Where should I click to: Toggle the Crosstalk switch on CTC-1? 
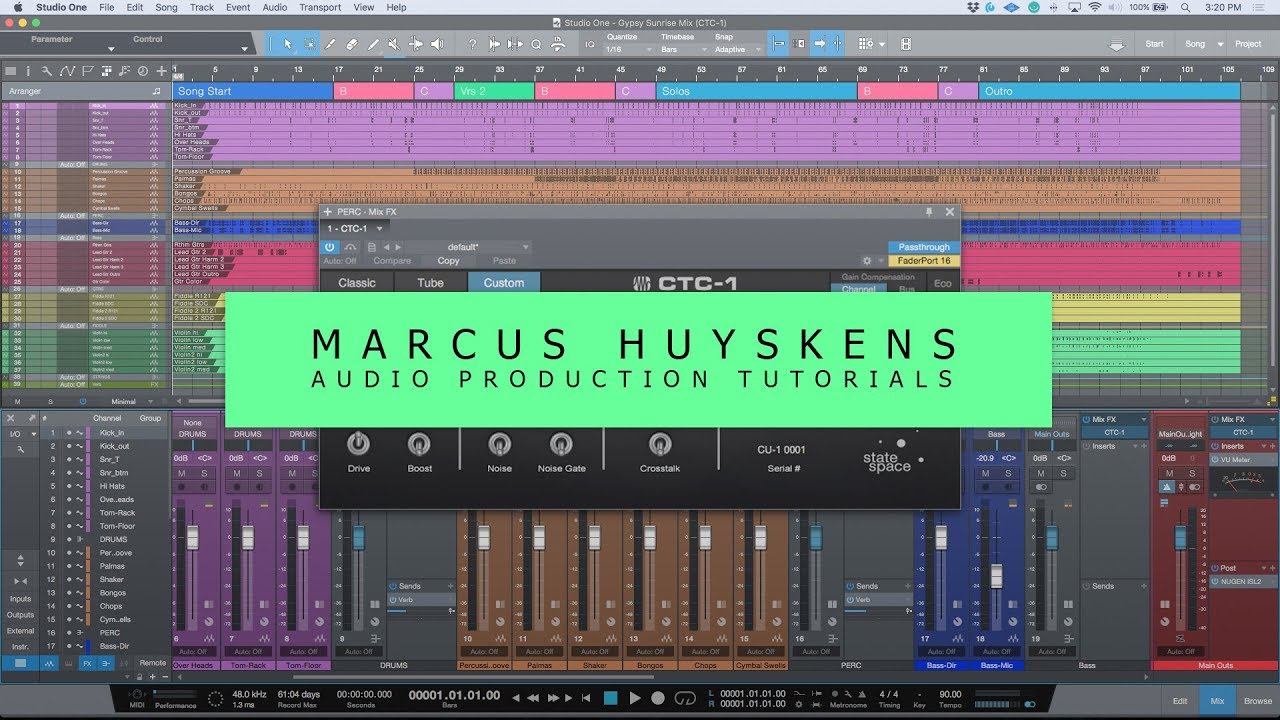(659, 444)
